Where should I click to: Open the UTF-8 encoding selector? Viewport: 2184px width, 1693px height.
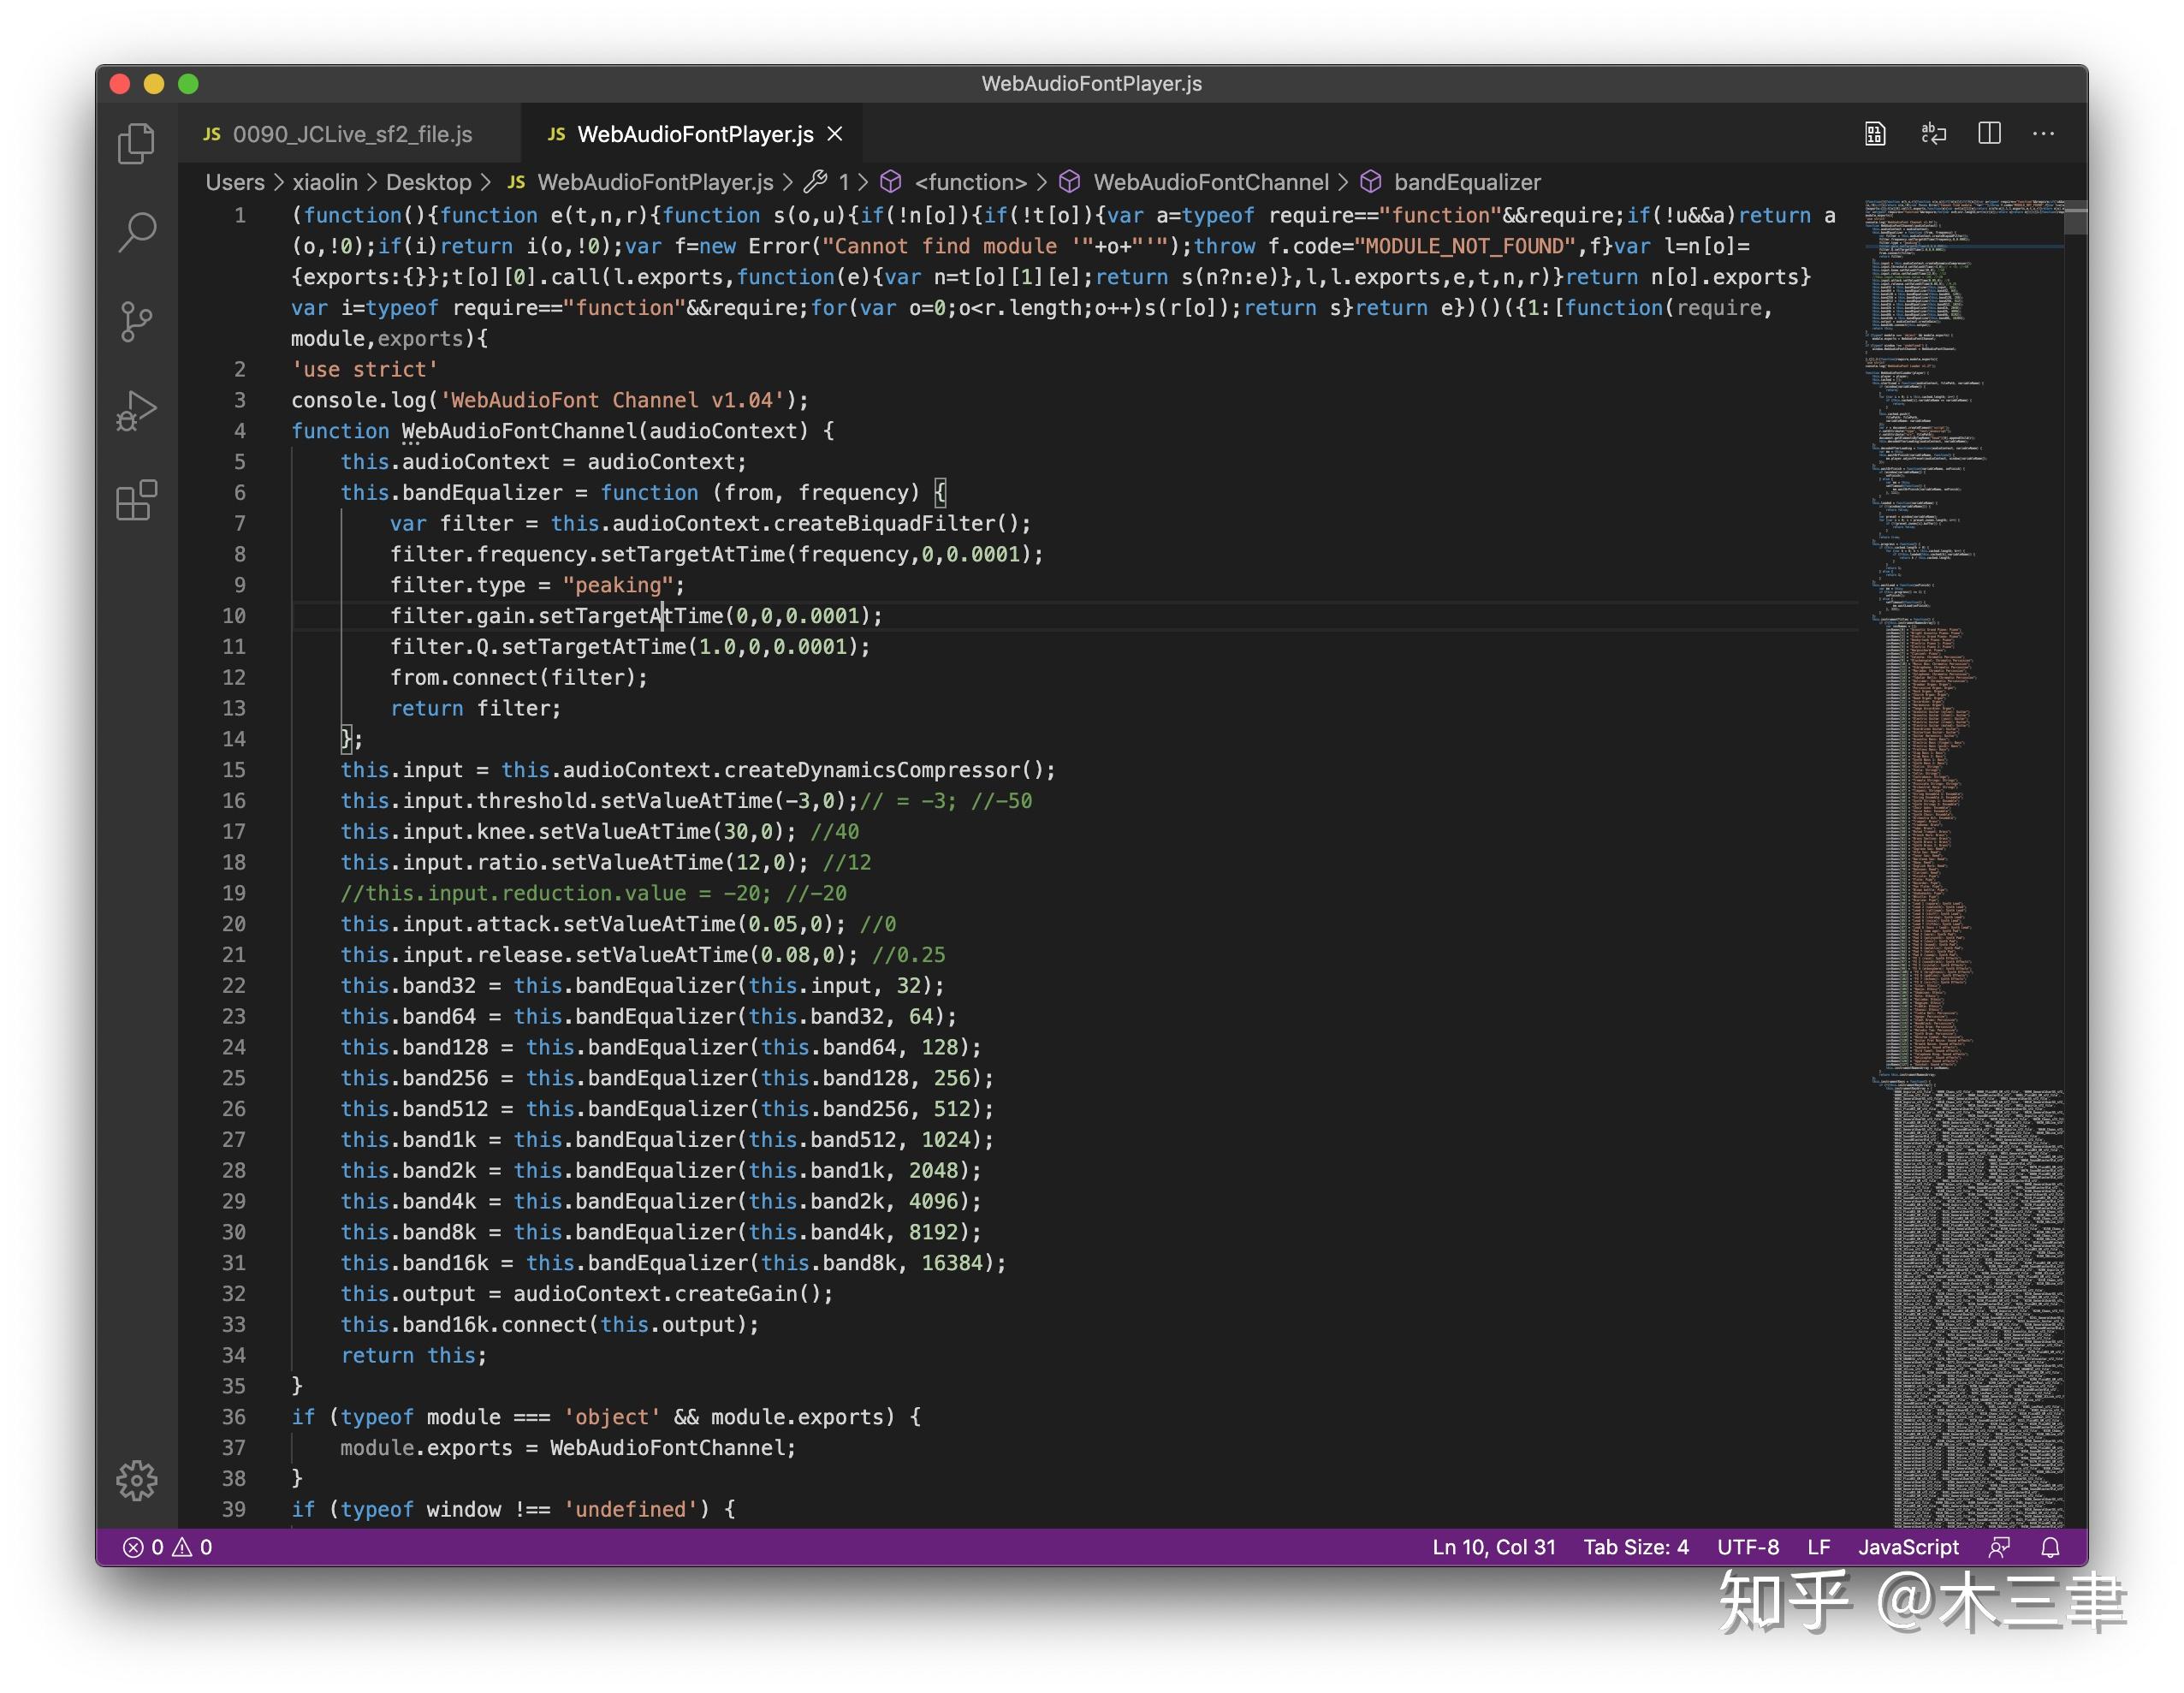[x=1748, y=1547]
